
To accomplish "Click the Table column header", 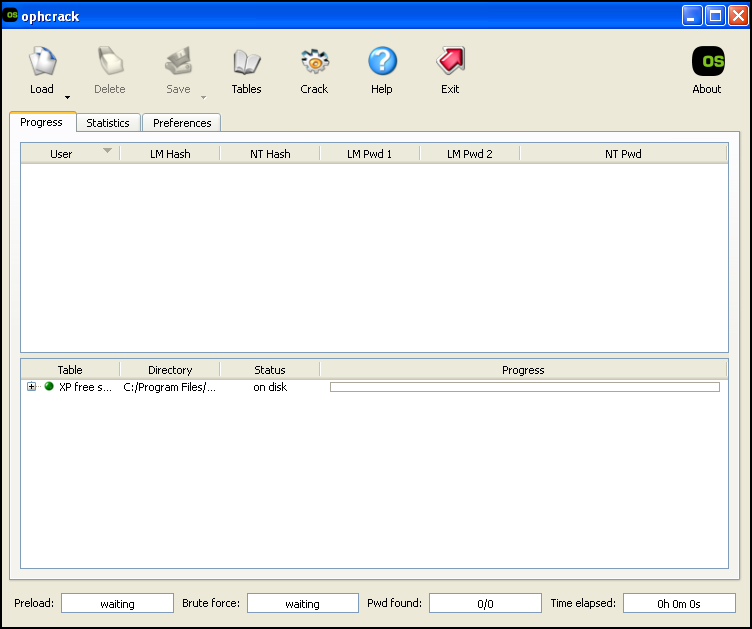I will pyautogui.click(x=70, y=370).
